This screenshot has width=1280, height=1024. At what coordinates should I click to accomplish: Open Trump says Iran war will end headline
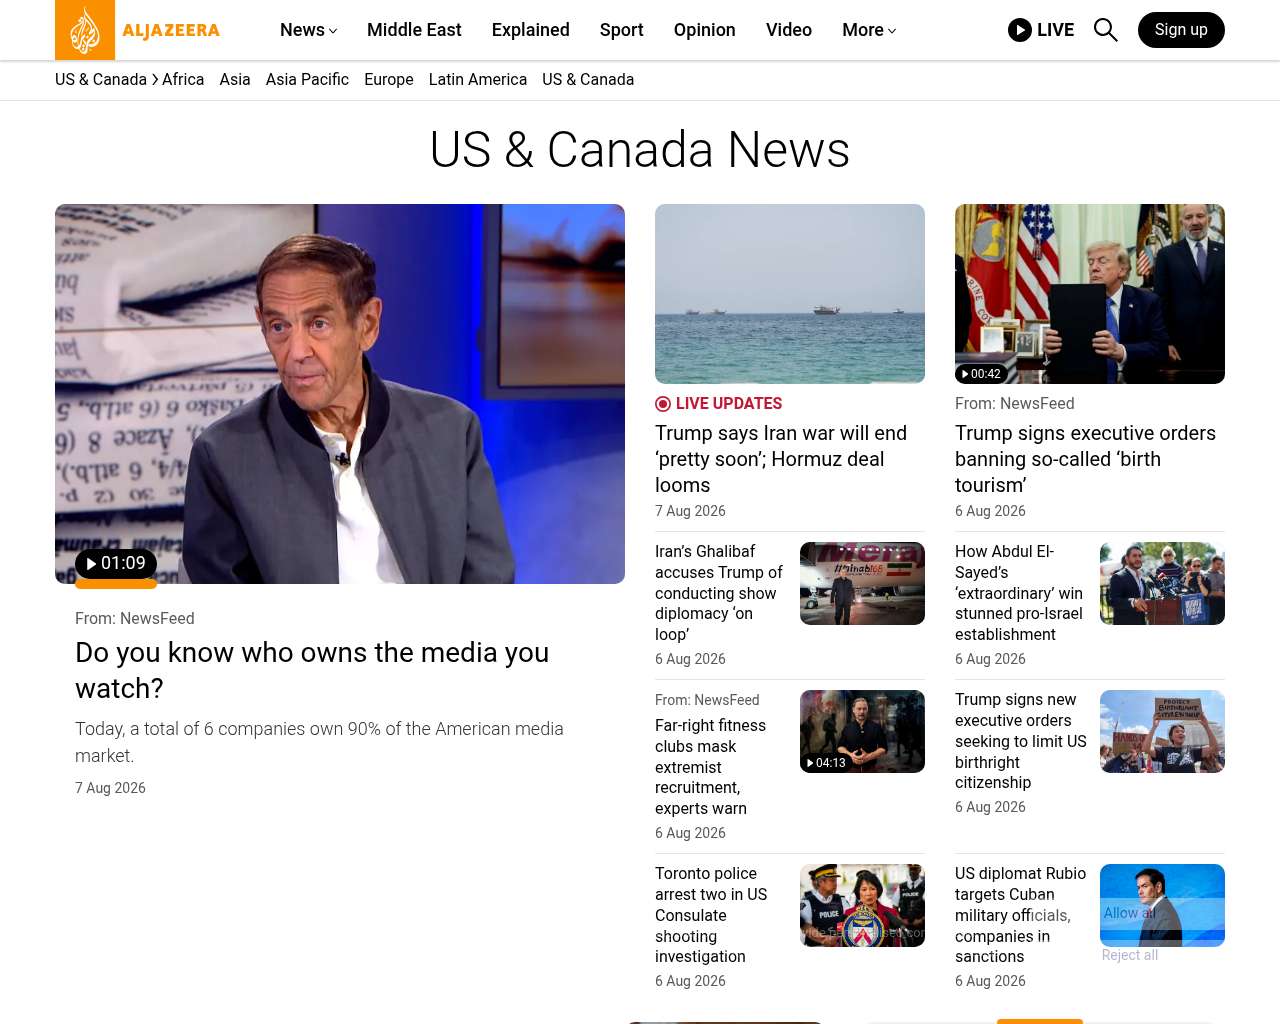tap(781, 459)
